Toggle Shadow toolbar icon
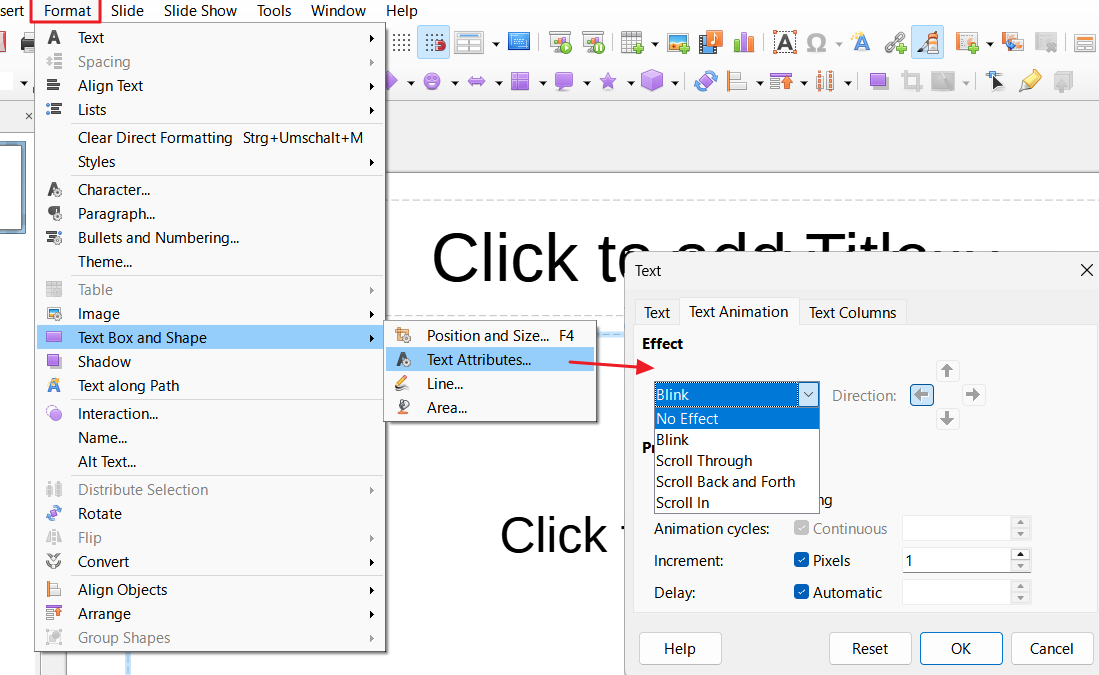This screenshot has height=675, width=1099. tap(879, 81)
